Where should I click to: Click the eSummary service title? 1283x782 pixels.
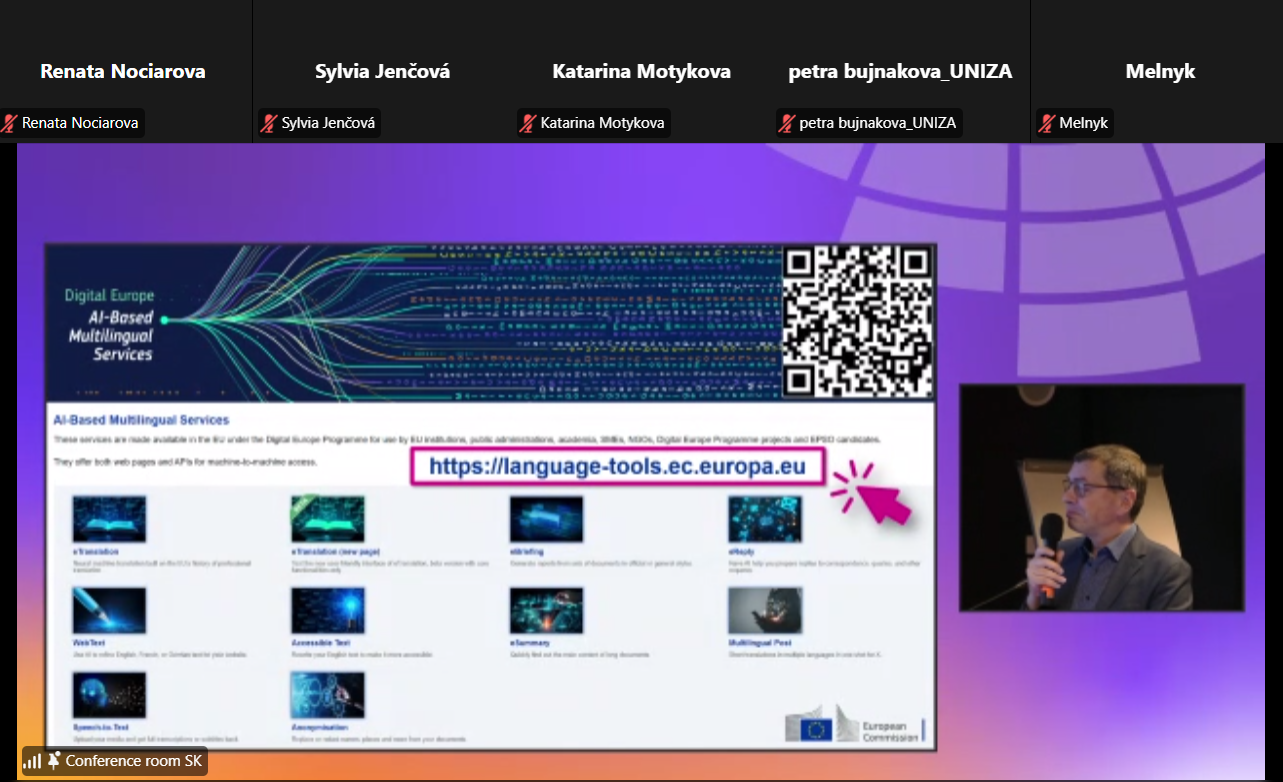coord(530,642)
